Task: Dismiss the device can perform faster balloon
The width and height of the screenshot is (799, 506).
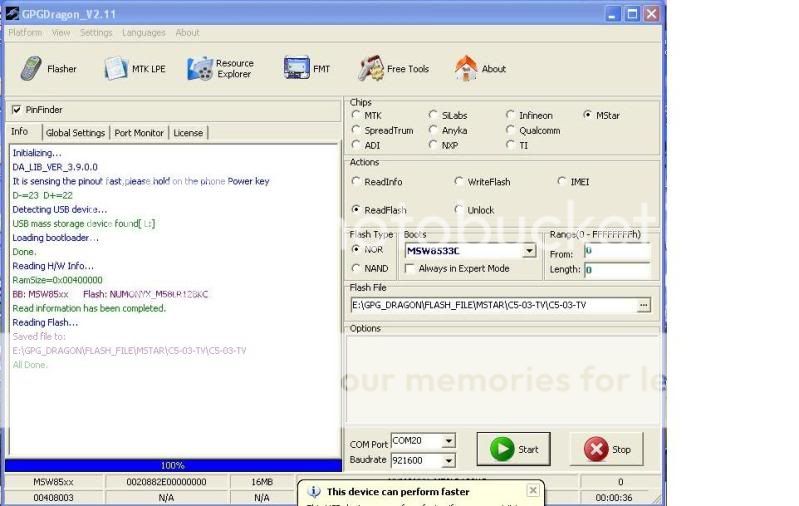Action: click(532, 490)
